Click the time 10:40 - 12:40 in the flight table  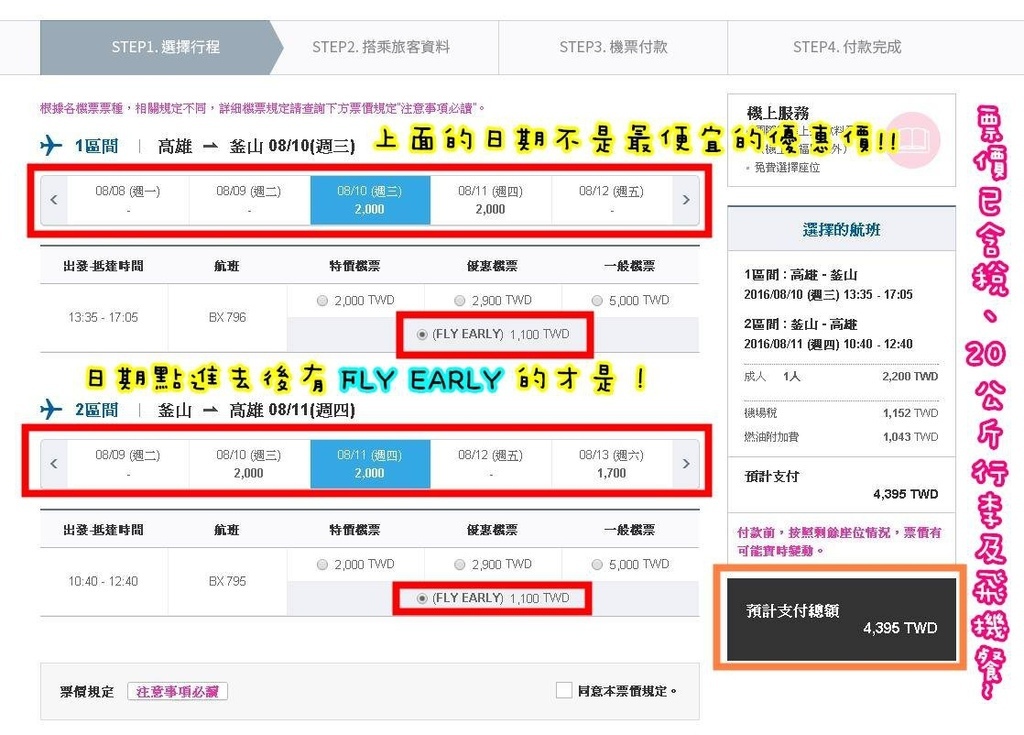(x=103, y=581)
